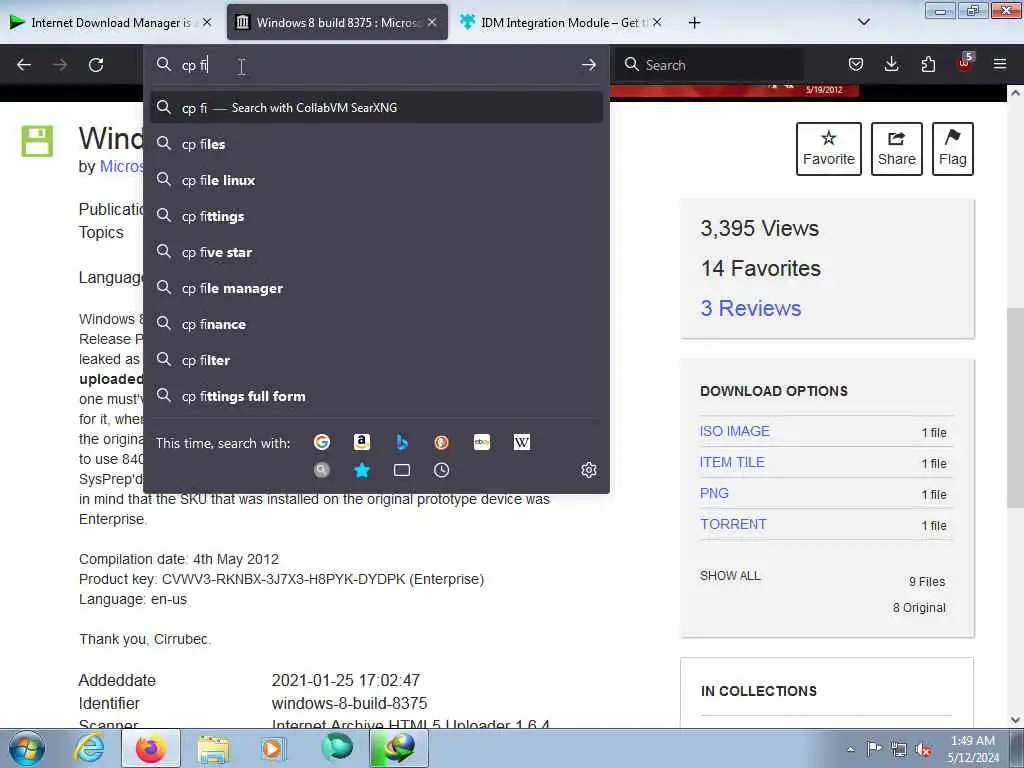This screenshot has height=768, width=1024.
Task: Open search settings gear
Action: click(588, 470)
